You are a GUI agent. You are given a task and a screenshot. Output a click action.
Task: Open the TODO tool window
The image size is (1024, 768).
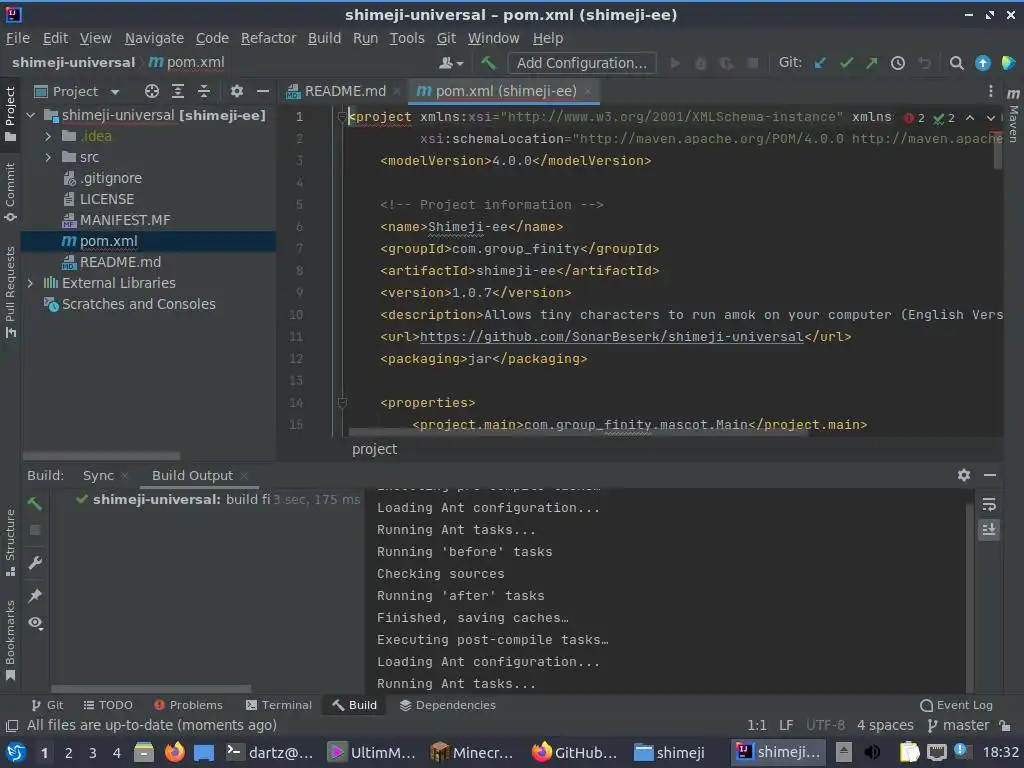click(x=108, y=705)
